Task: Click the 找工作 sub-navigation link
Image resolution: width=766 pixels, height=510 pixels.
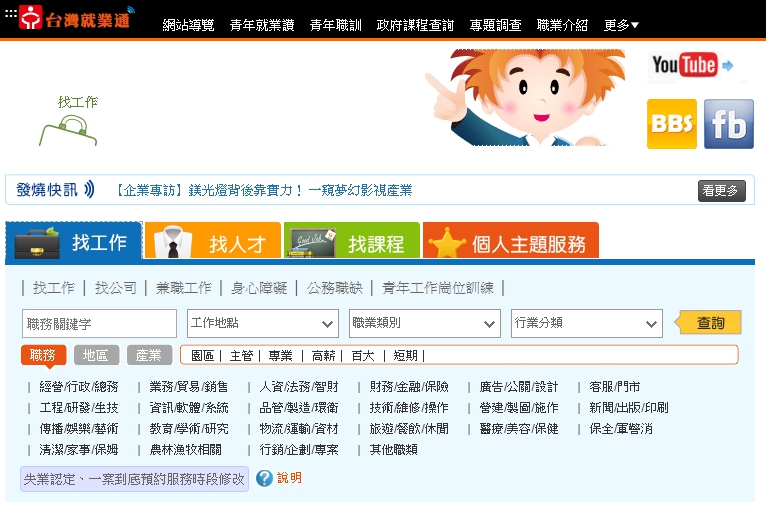Action: point(54,288)
